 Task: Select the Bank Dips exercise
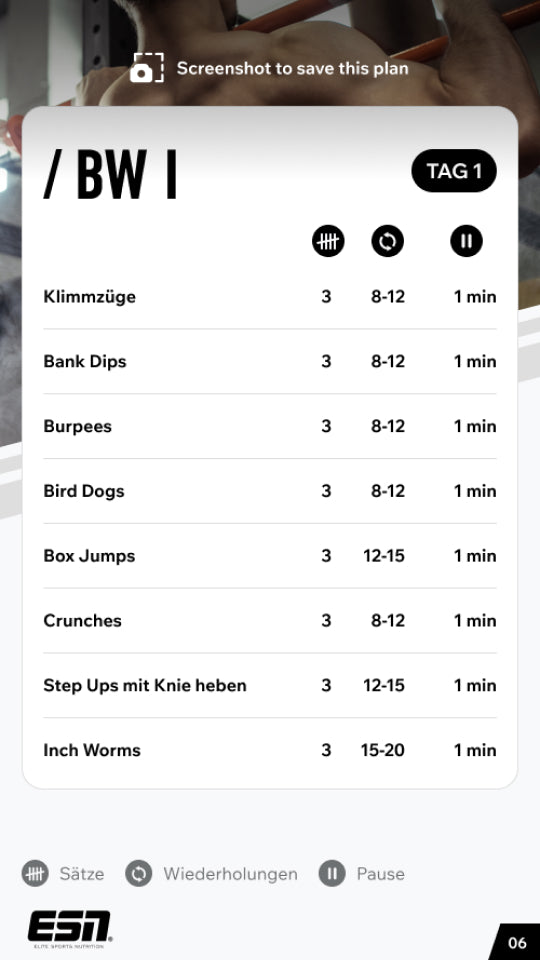[x=270, y=361]
